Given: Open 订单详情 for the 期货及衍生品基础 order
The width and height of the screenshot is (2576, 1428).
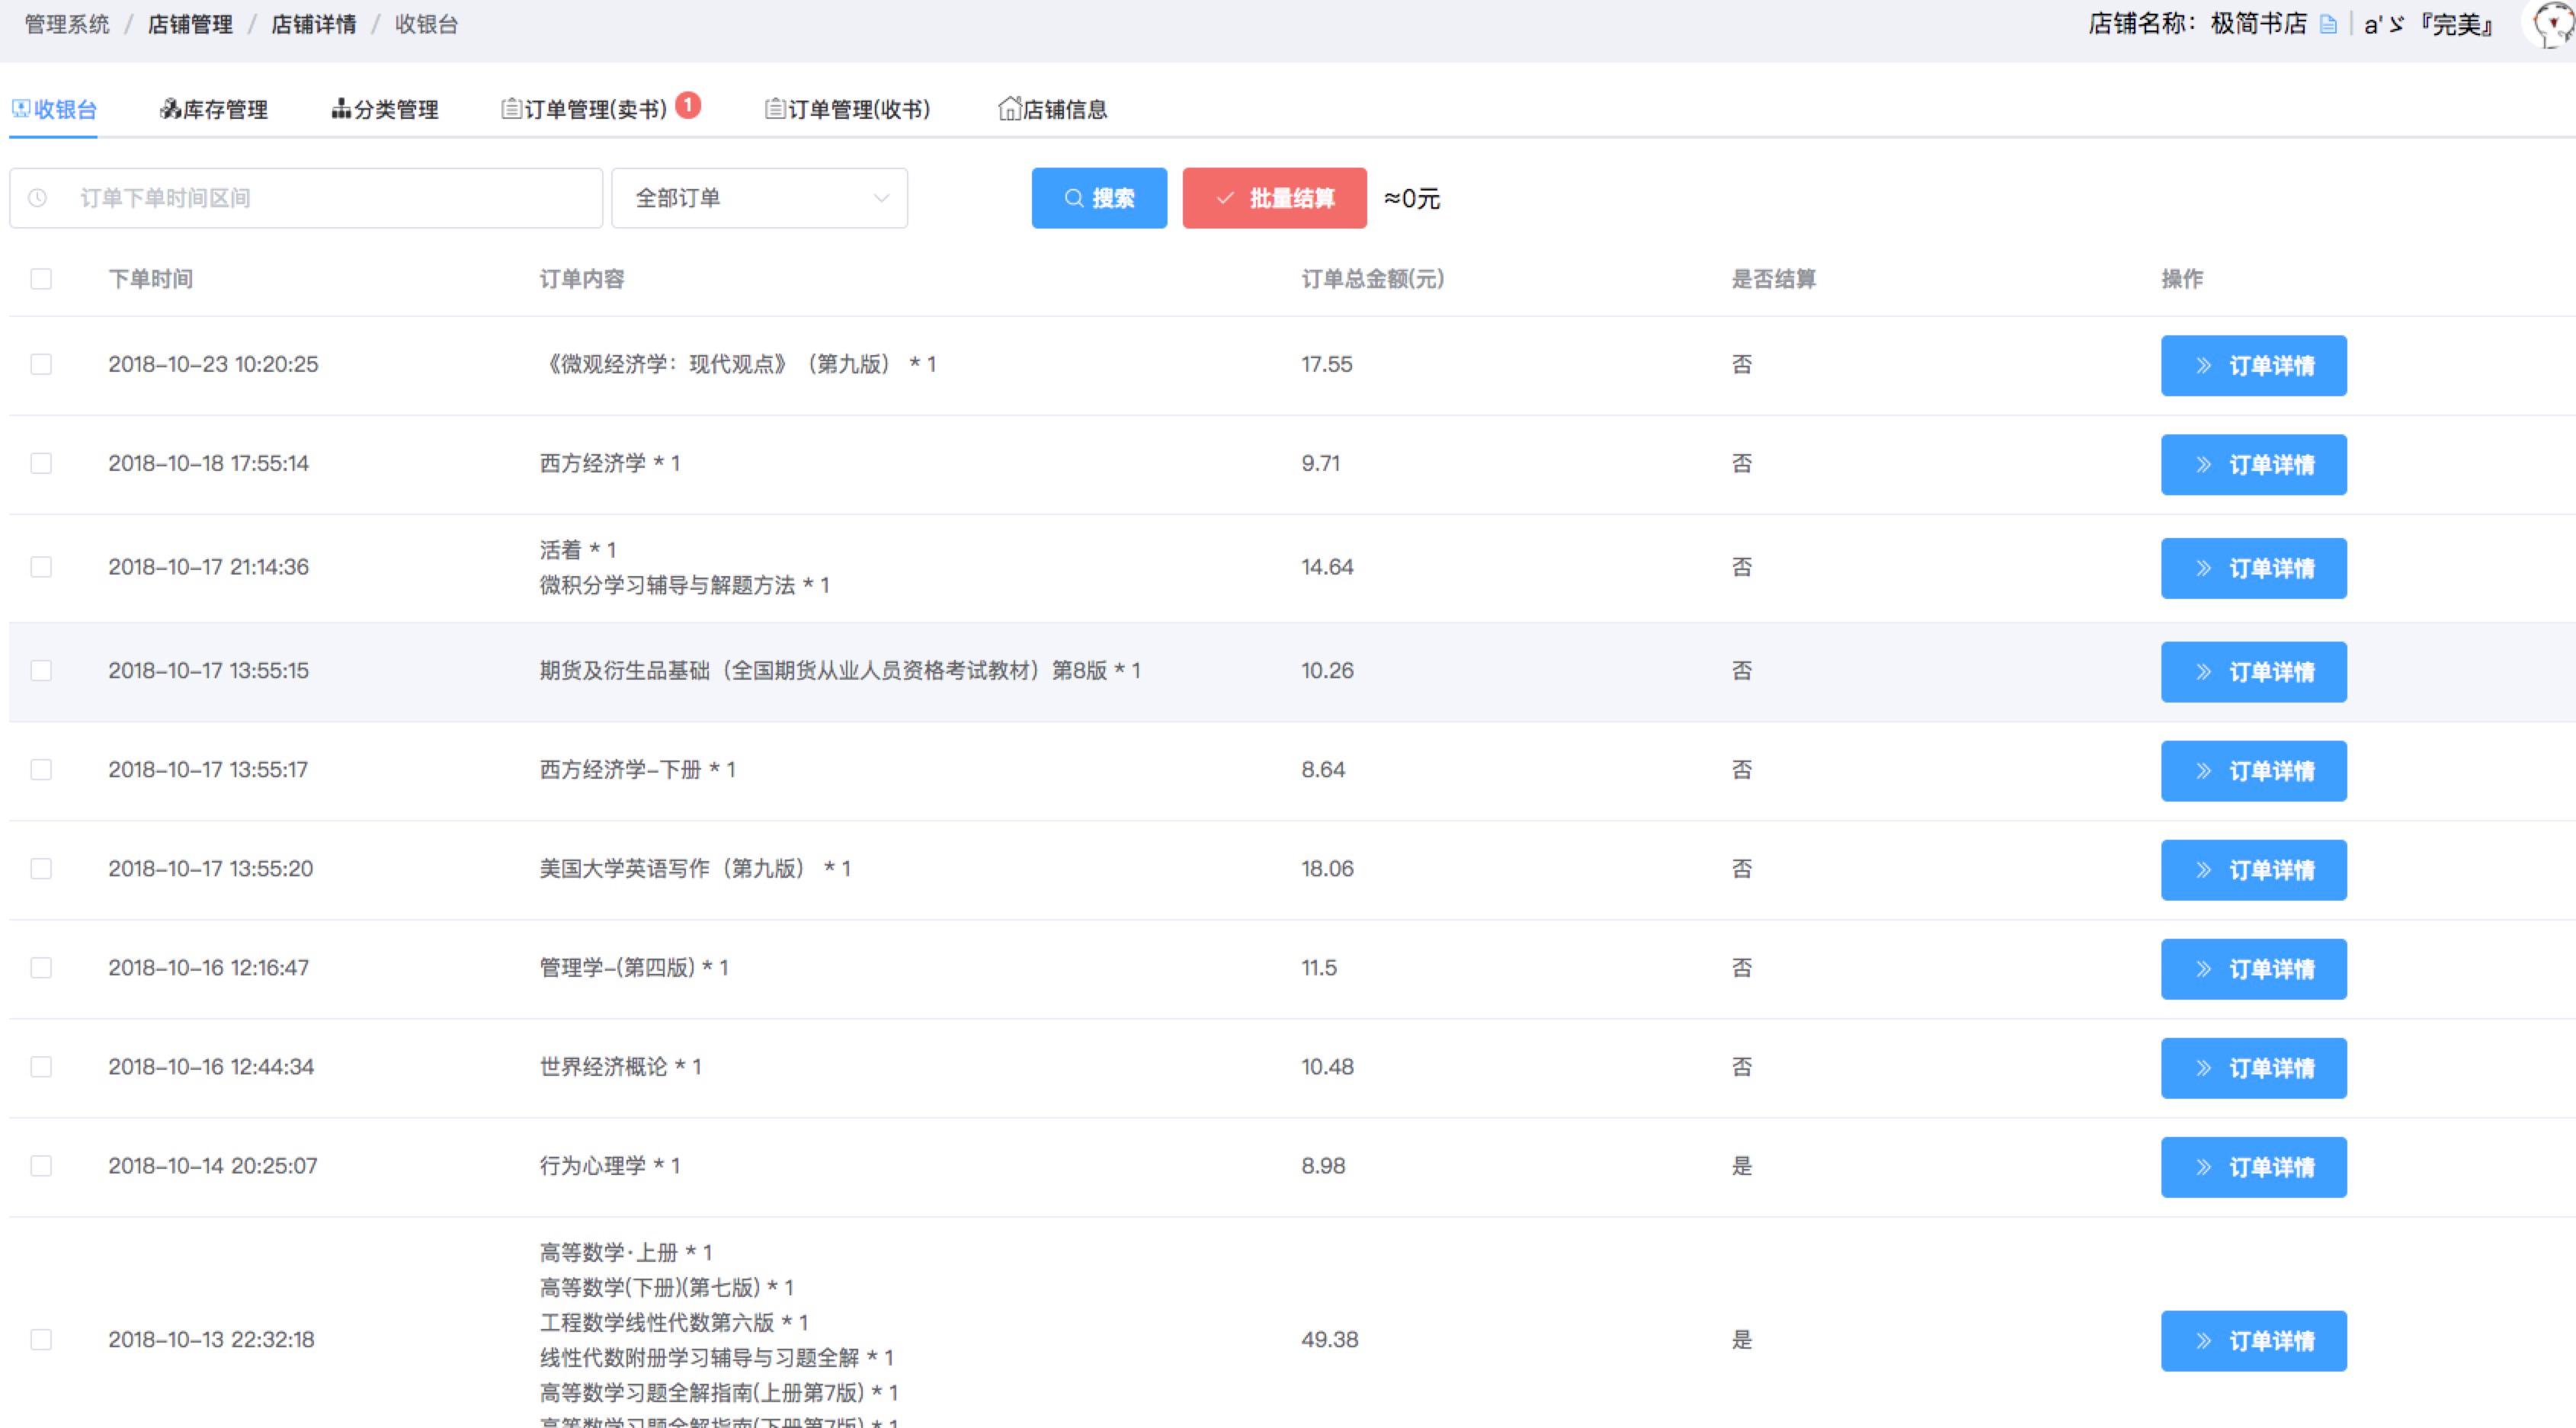Looking at the screenshot, I should pyautogui.click(x=2253, y=671).
